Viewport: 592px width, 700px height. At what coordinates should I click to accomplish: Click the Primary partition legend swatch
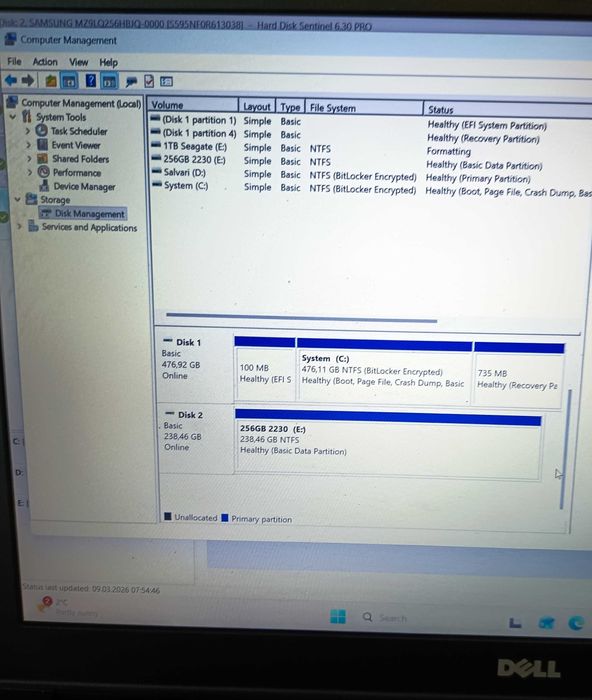point(225,517)
